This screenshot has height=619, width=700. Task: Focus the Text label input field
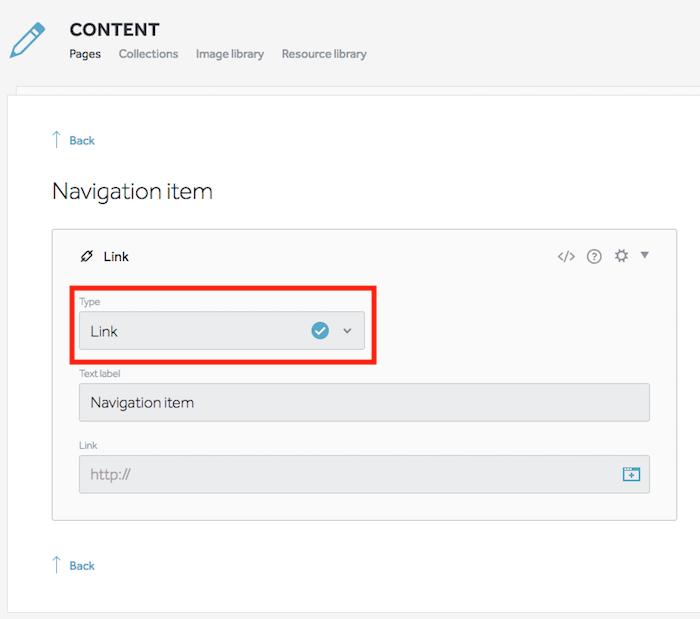364,403
